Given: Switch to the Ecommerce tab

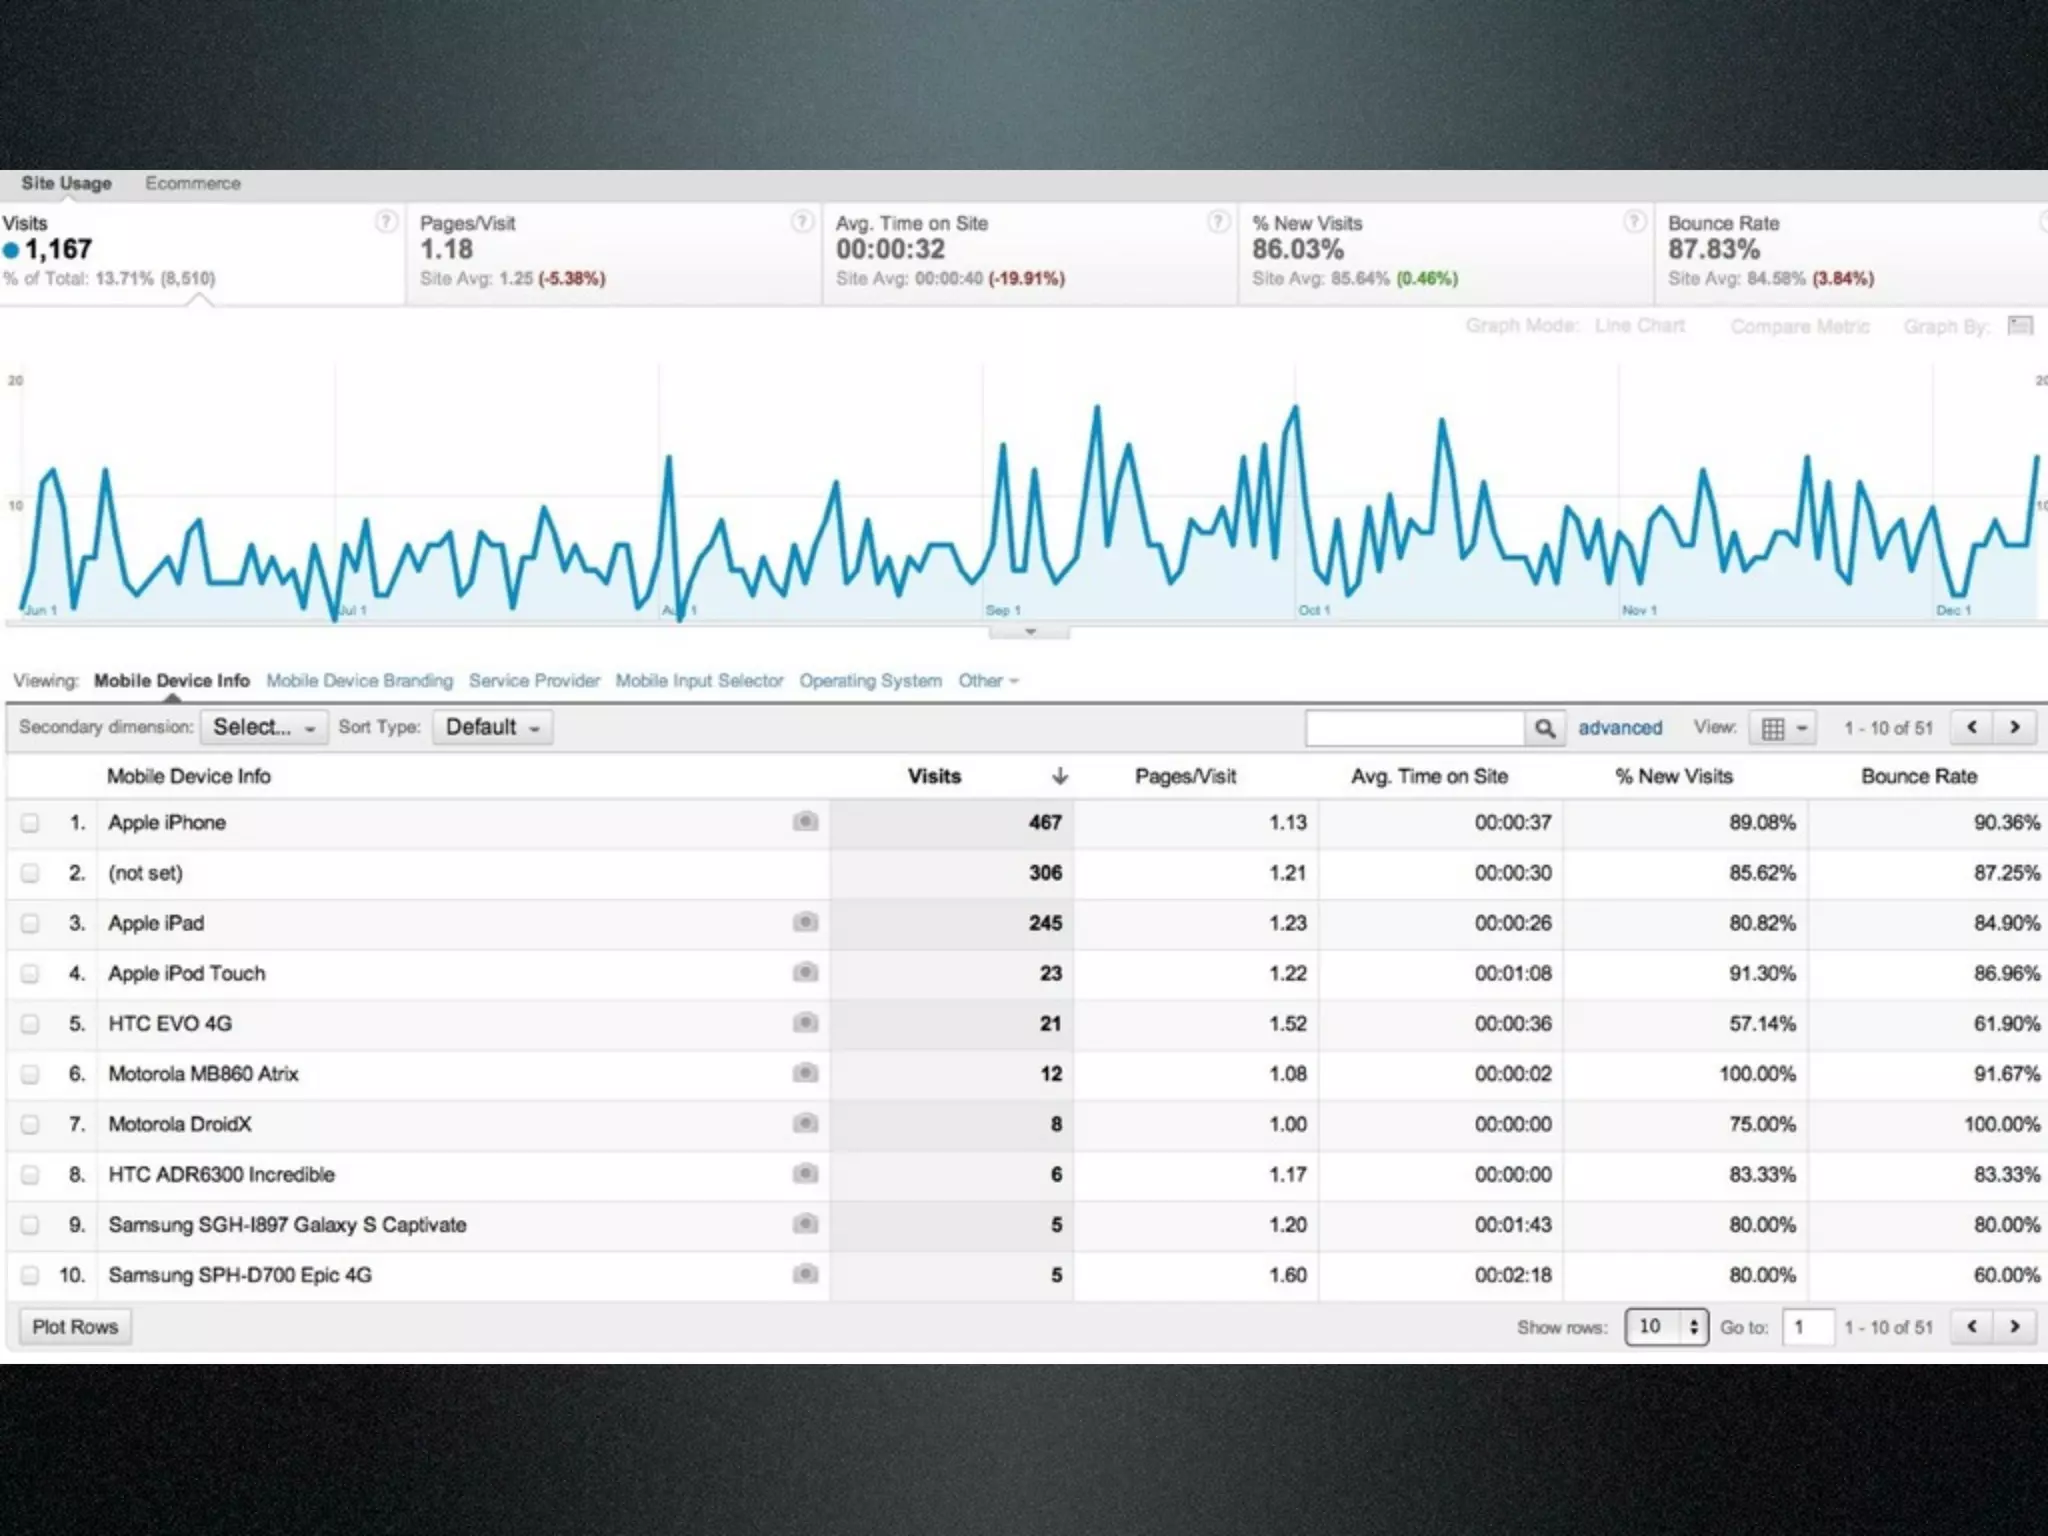Looking at the screenshot, I should click(x=193, y=183).
